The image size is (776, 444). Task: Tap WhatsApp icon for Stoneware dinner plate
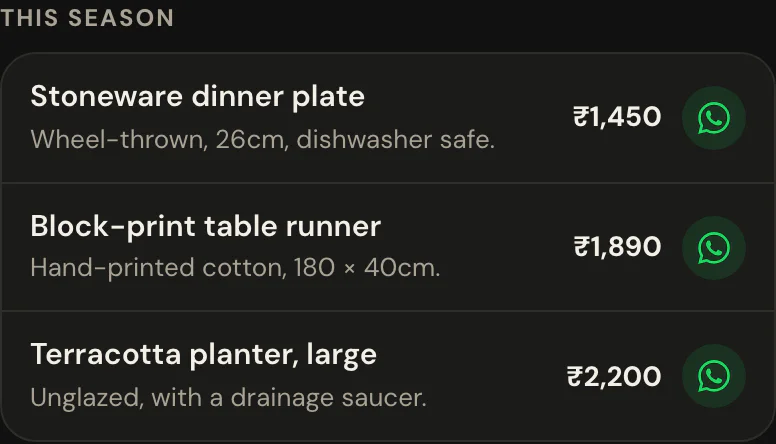(x=714, y=118)
